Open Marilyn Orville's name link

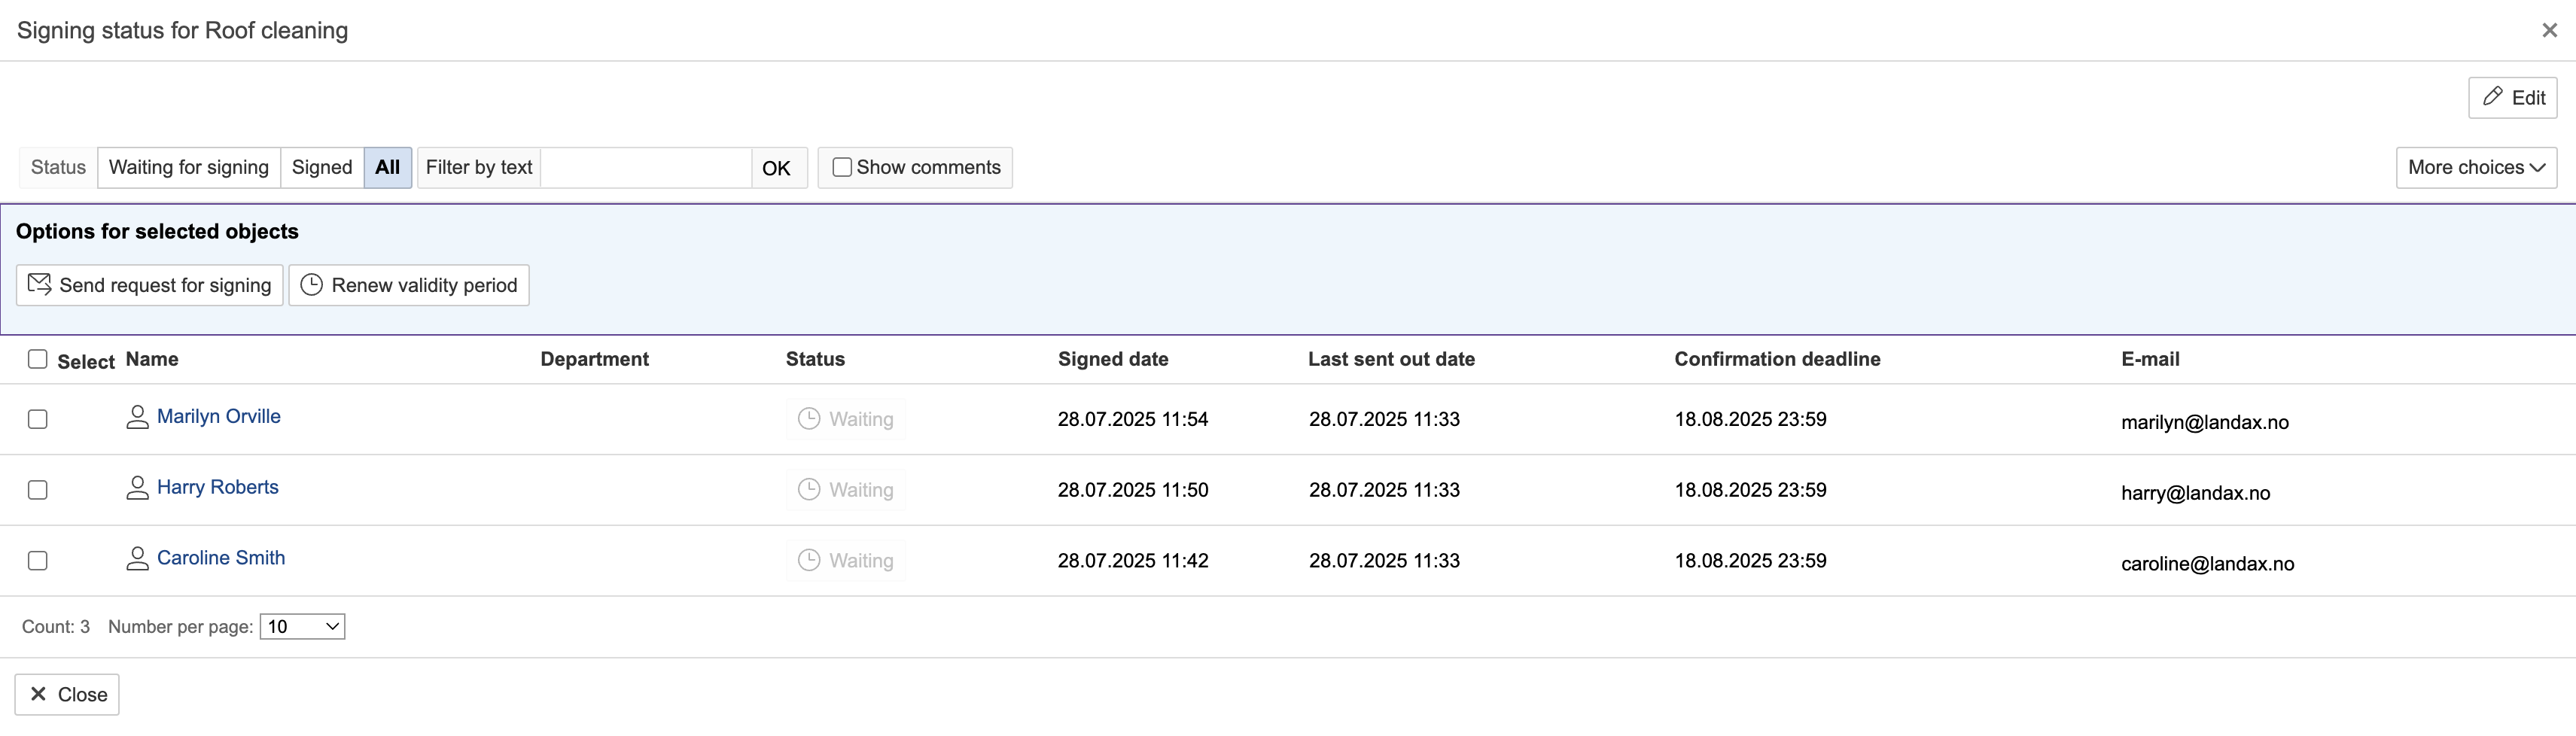[x=218, y=417]
